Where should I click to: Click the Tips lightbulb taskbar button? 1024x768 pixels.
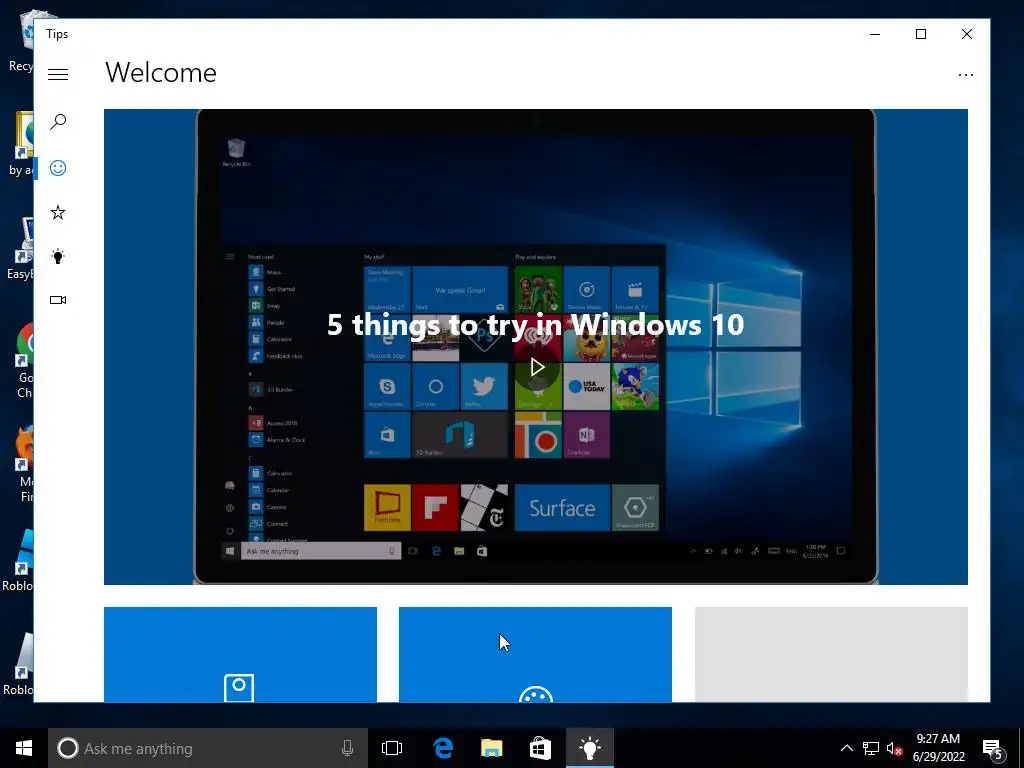click(590, 748)
